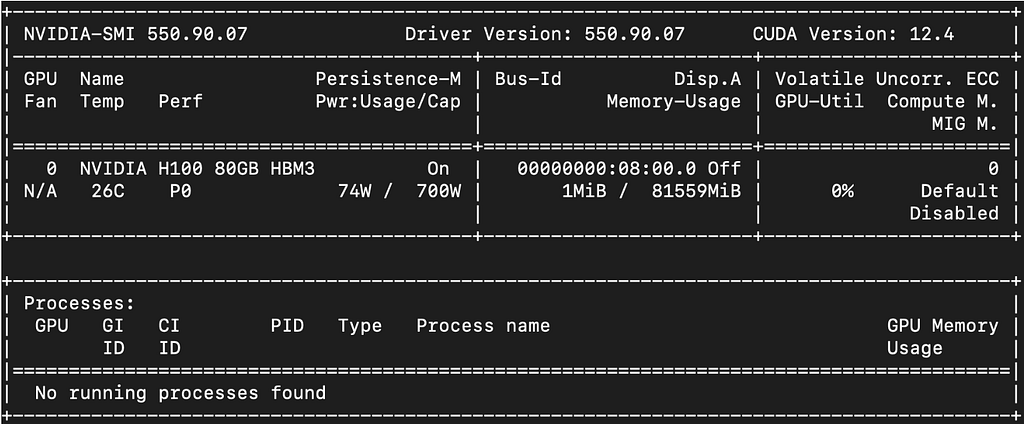Image resolution: width=1024 pixels, height=424 pixels.
Task: Click the CUDA Version 12.4 text
Action: (x=853, y=34)
